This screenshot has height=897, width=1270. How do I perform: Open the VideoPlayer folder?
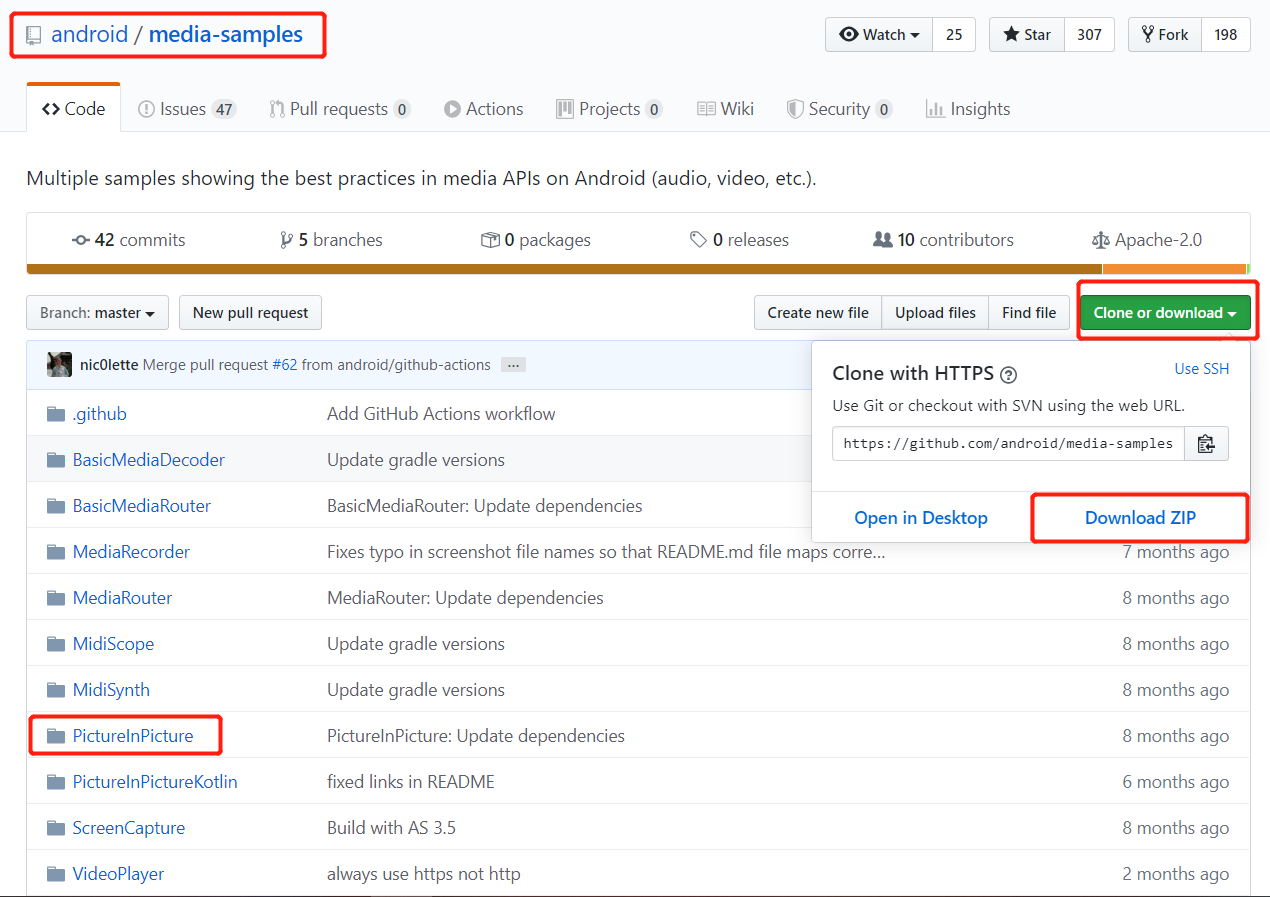(118, 874)
